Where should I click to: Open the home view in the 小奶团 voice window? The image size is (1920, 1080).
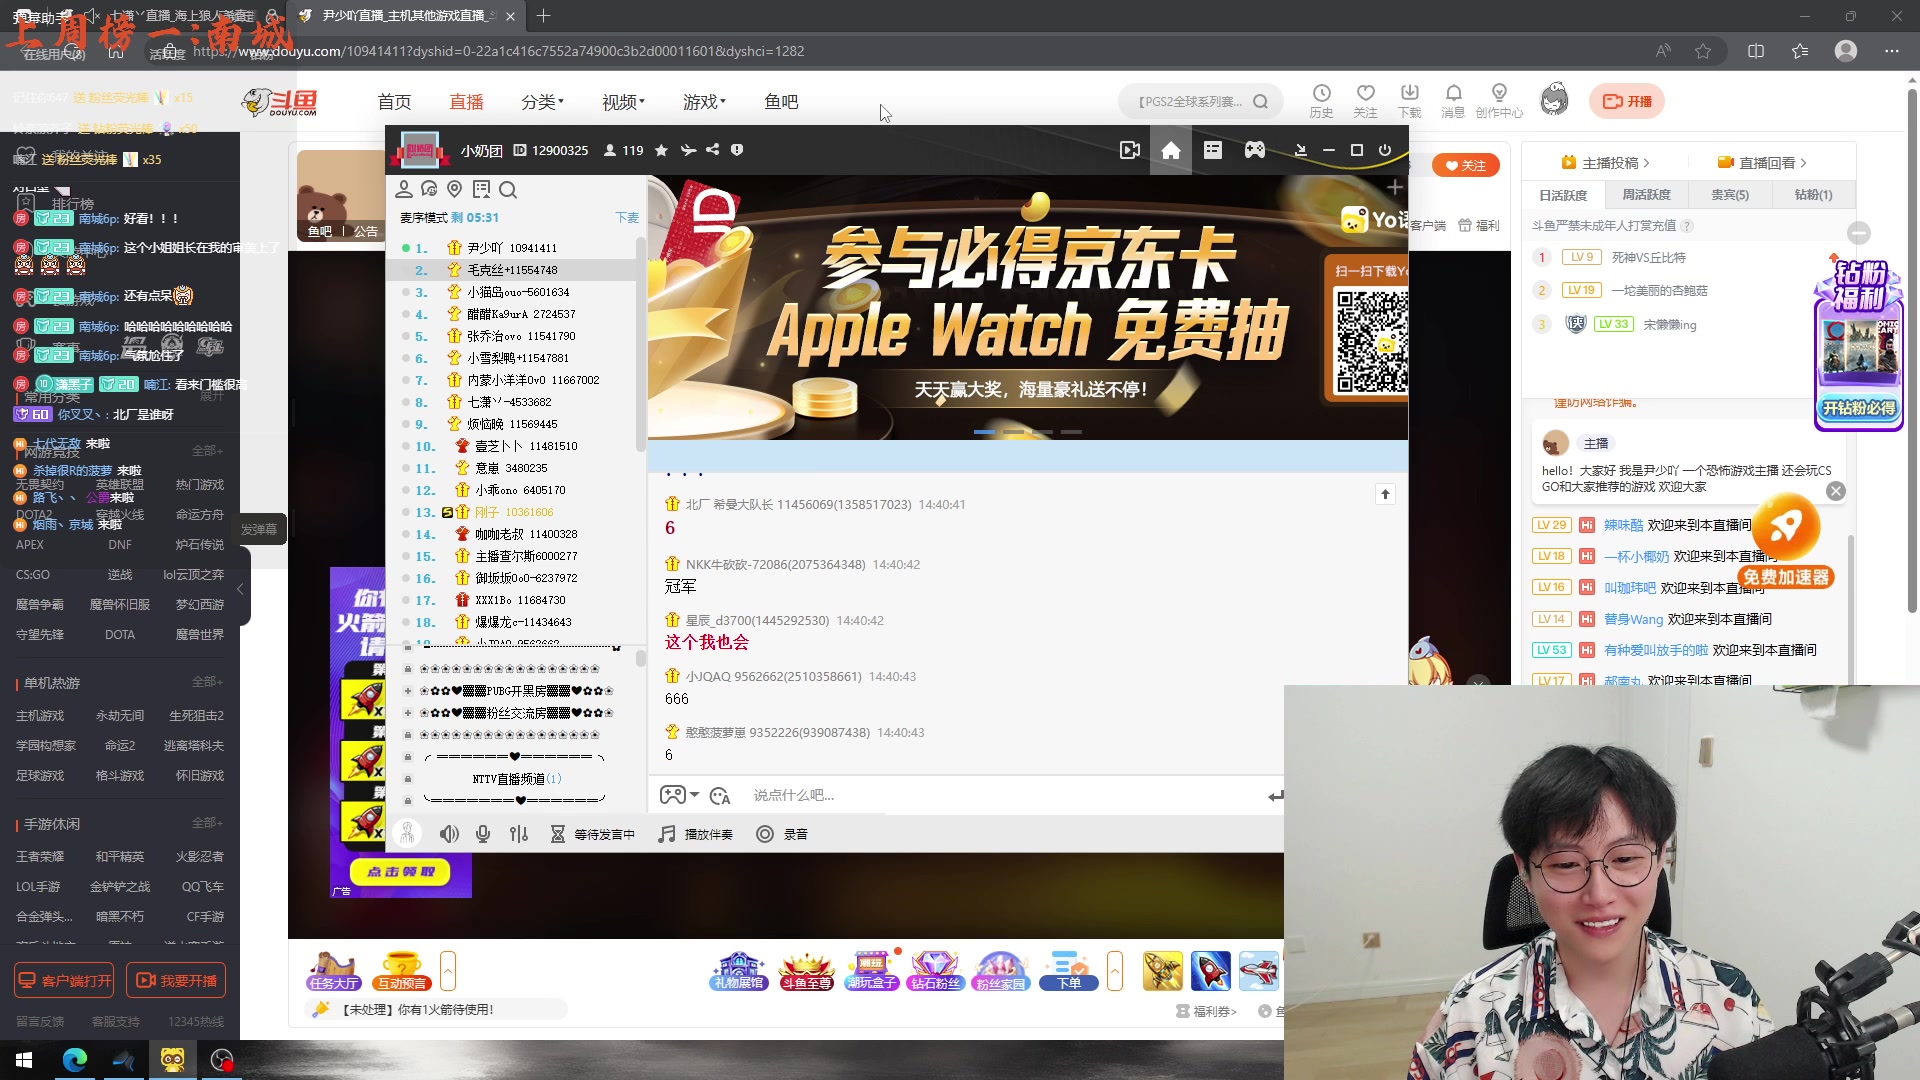click(x=1171, y=150)
